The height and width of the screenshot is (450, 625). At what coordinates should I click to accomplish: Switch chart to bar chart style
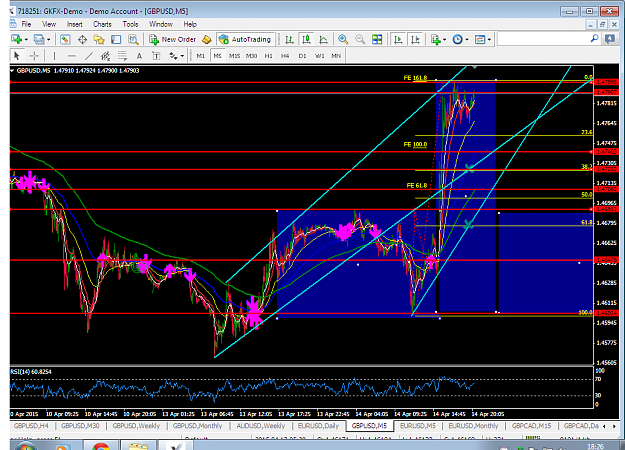tap(289, 39)
